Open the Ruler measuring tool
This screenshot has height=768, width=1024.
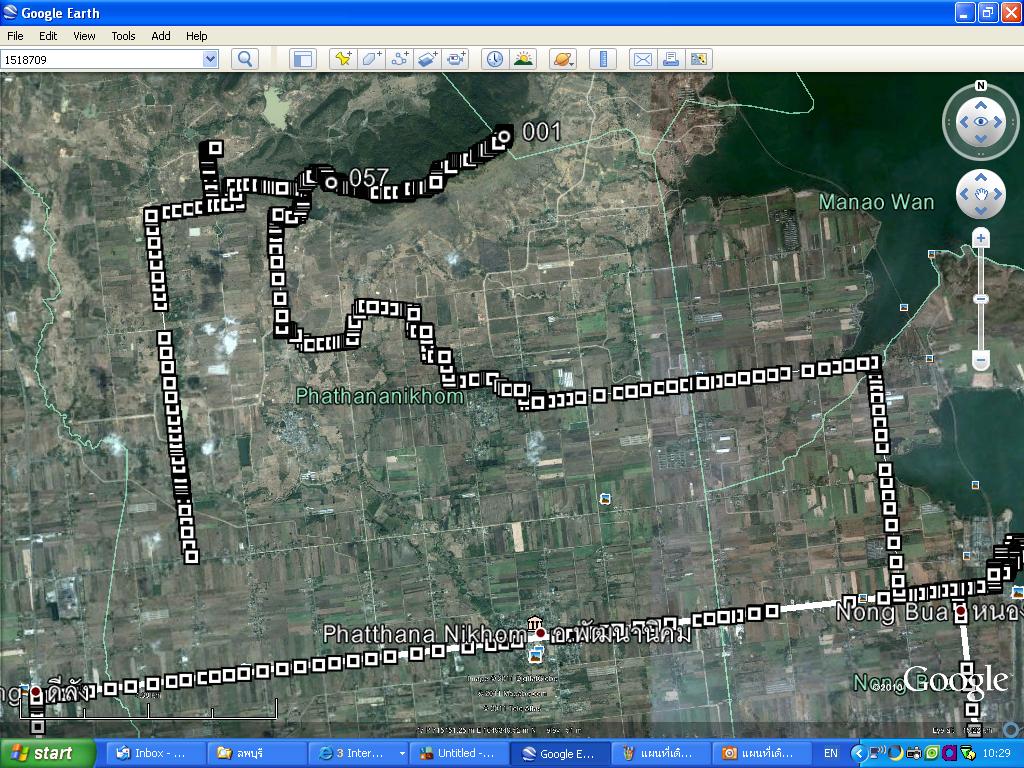[x=603, y=59]
